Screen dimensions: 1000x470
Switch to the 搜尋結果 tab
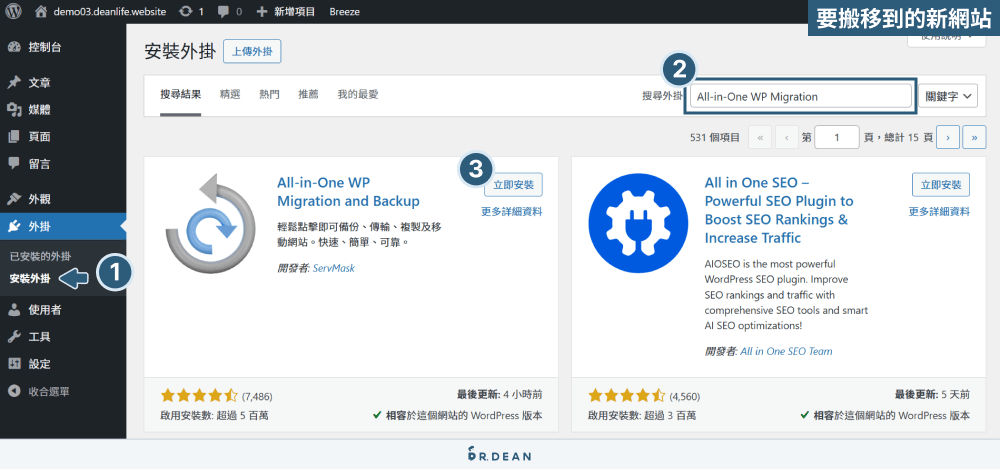tap(180, 94)
